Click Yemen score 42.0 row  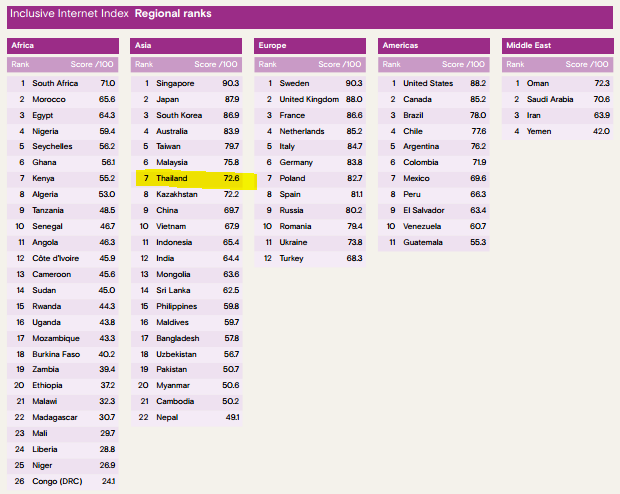[558, 131]
